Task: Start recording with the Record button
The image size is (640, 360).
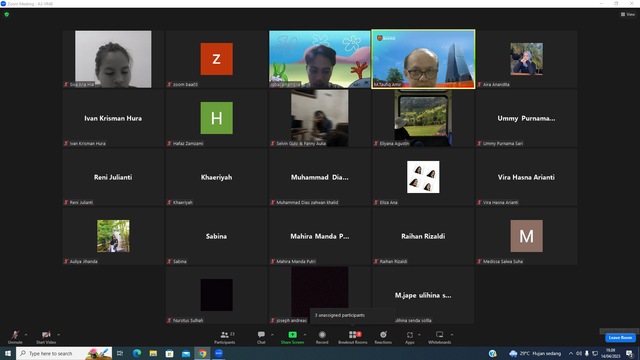Action: click(322, 337)
